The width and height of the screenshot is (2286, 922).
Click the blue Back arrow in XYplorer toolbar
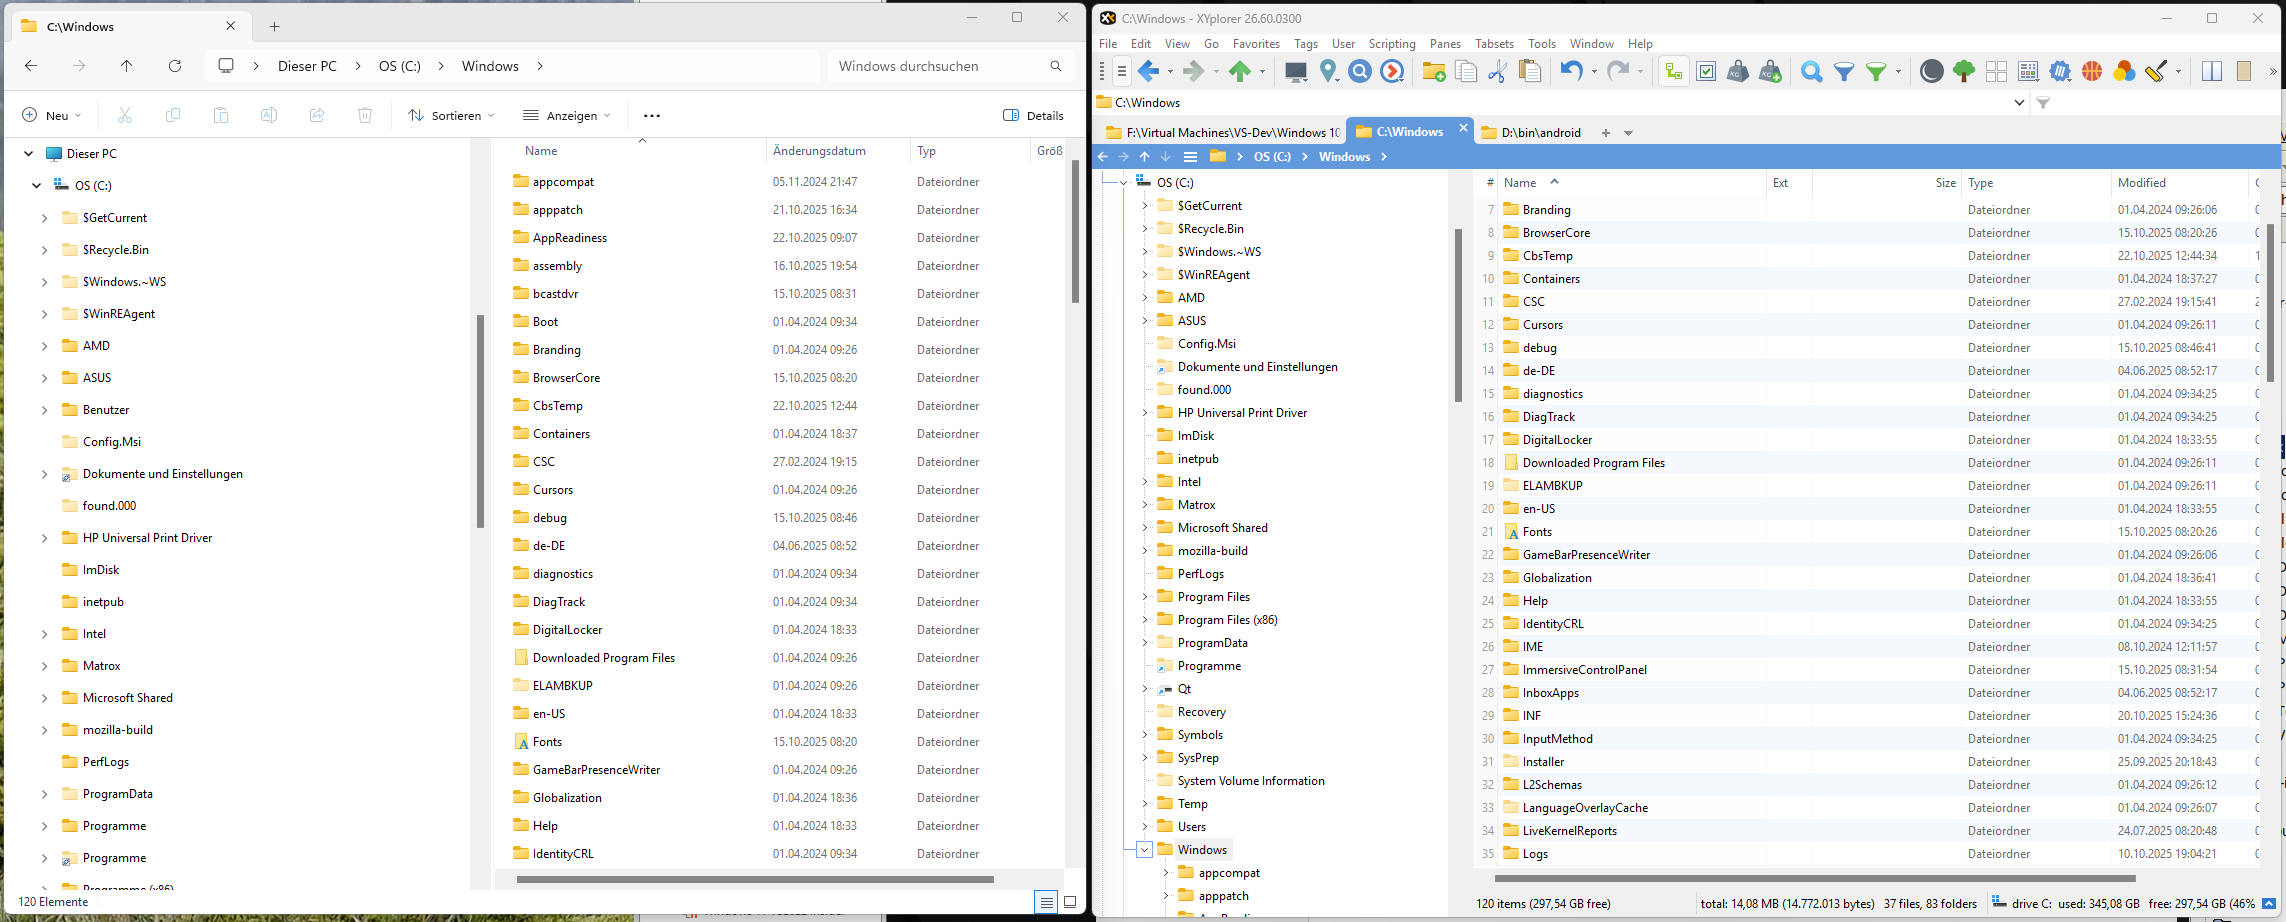[x=1148, y=71]
